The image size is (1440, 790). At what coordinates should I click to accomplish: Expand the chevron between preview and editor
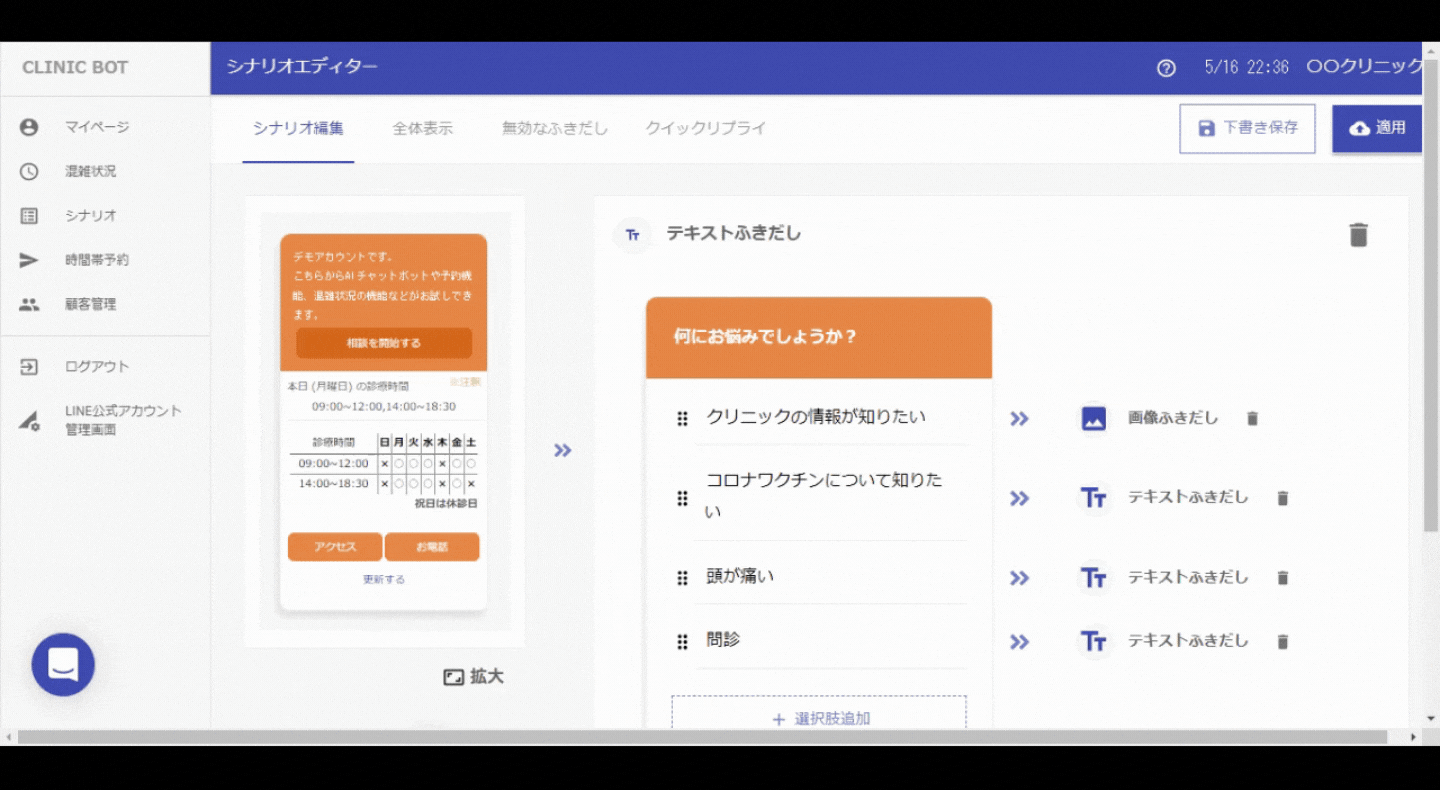click(x=563, y=451)
